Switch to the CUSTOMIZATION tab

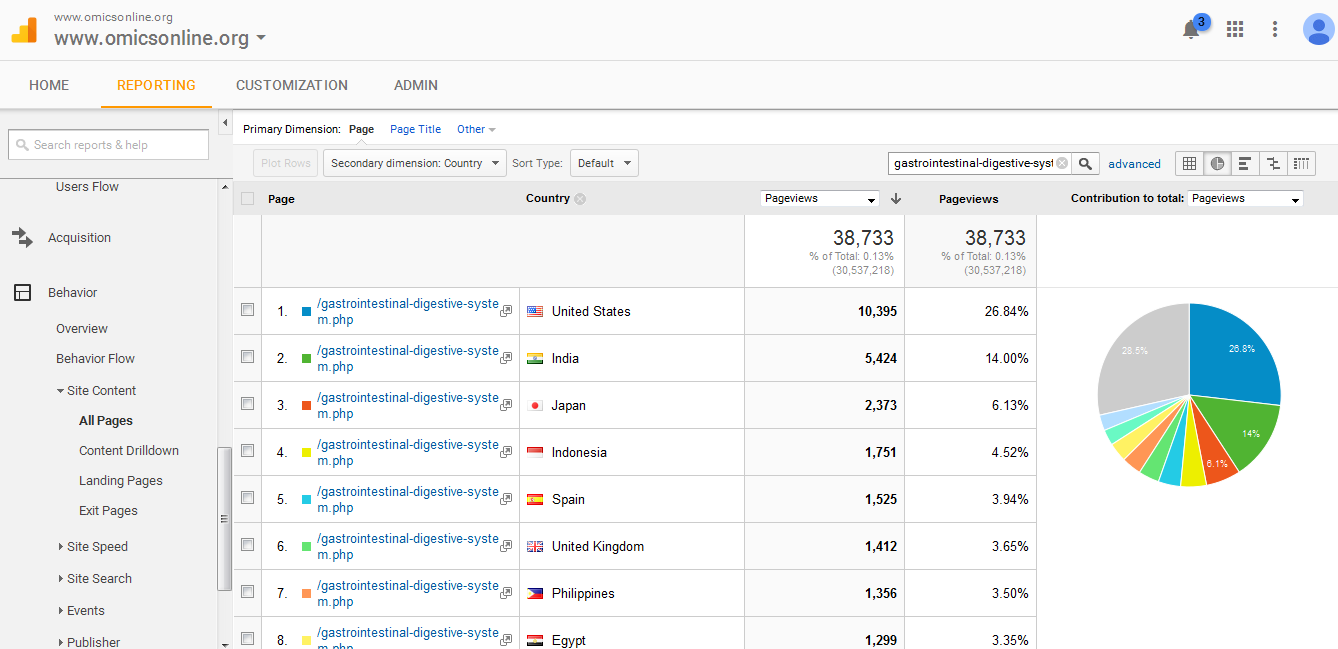292,85
